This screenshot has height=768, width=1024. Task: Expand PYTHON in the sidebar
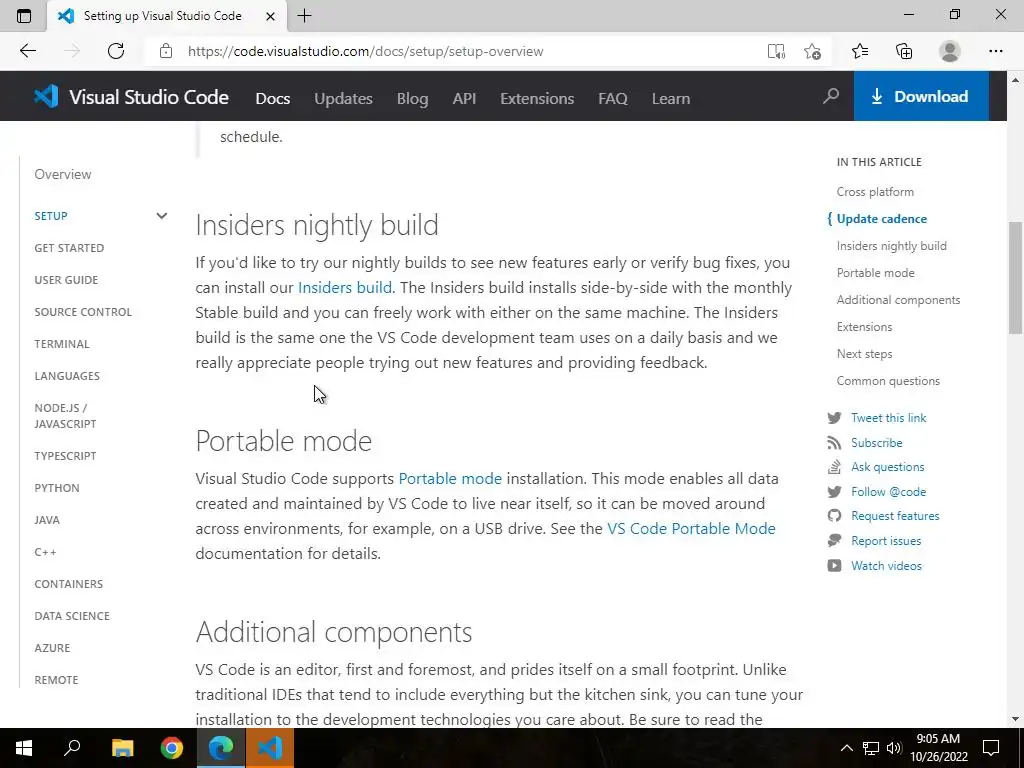(x=57, y=488)
